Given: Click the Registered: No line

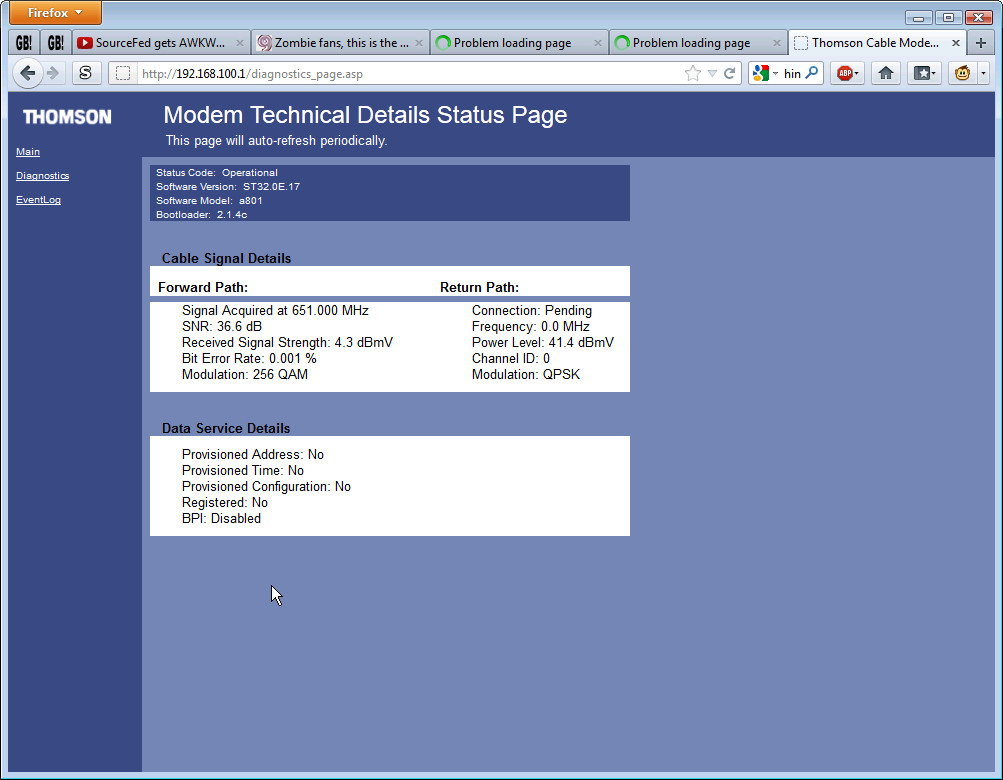Looking at the screenshot, I should click(225, 502).
